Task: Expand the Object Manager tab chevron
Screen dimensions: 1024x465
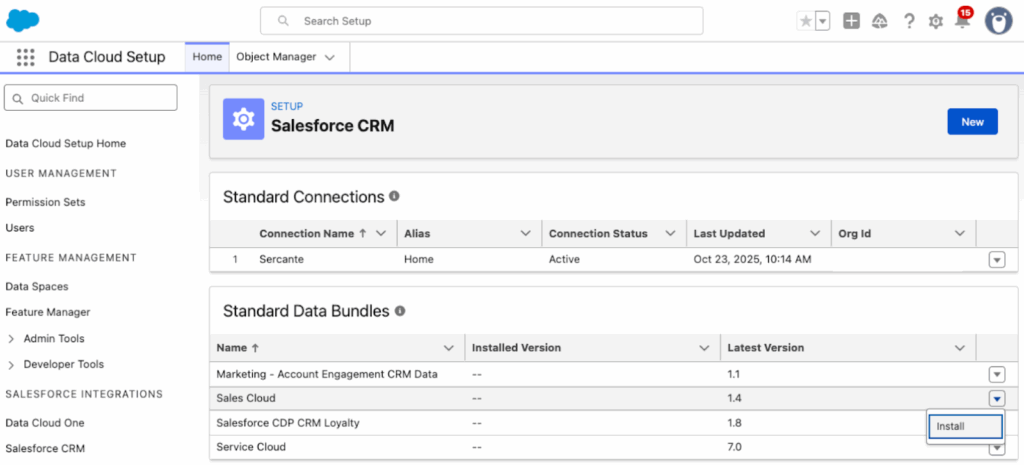Action: 330,57
